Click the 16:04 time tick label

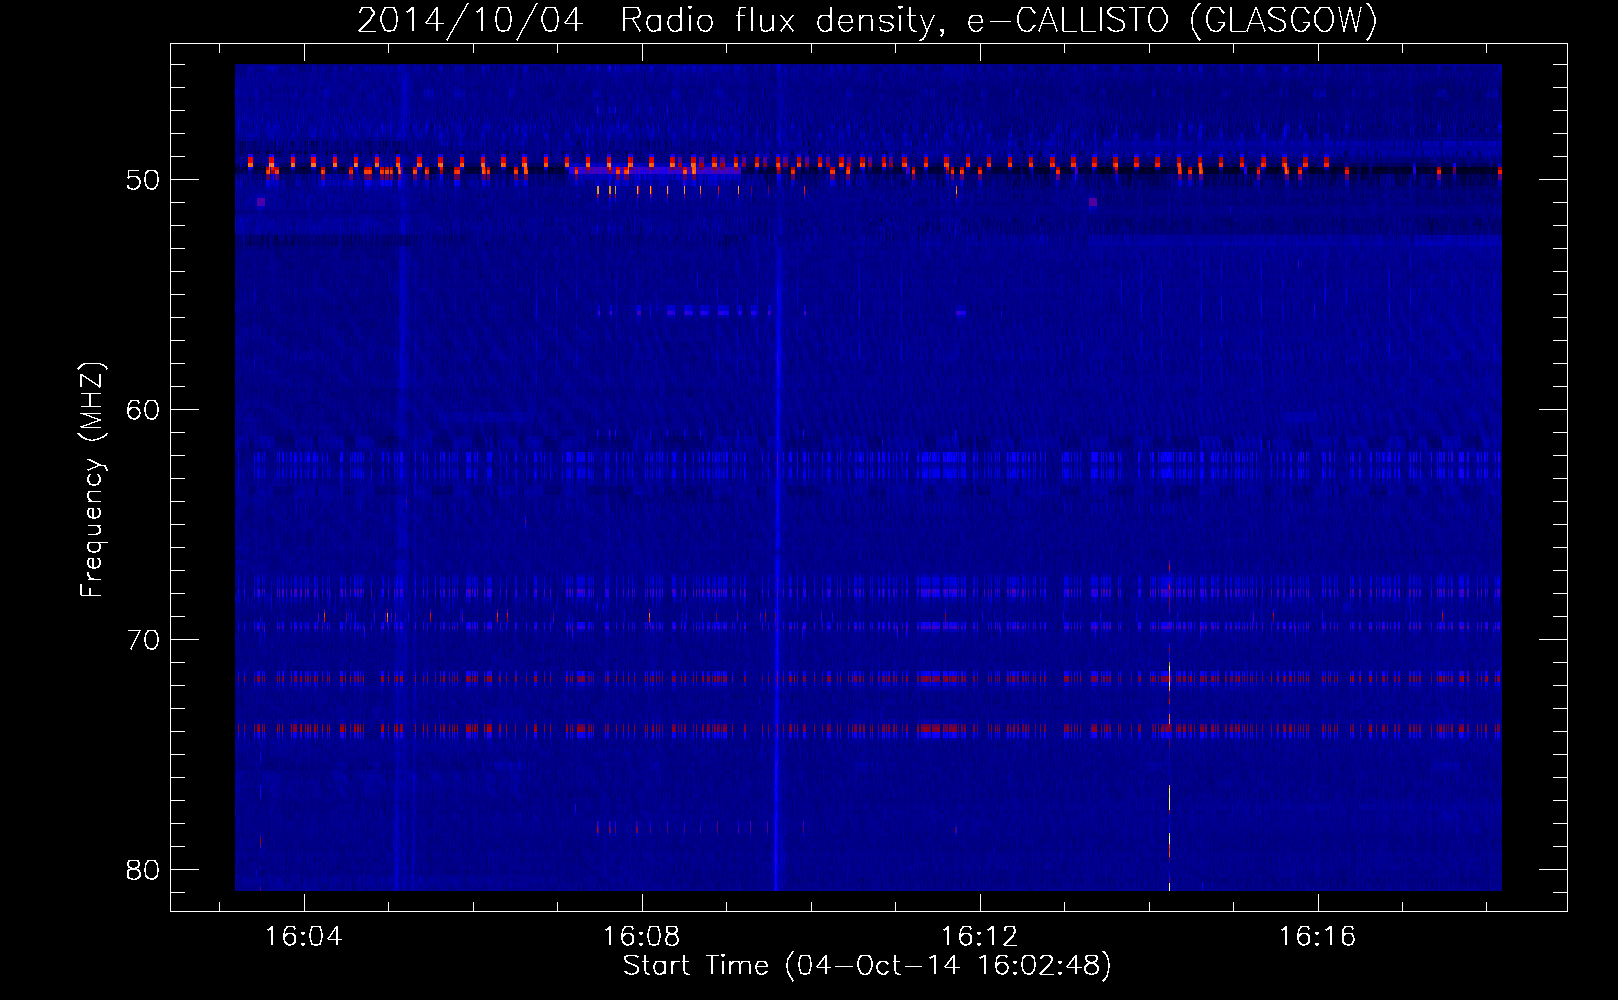coord(303,937)
